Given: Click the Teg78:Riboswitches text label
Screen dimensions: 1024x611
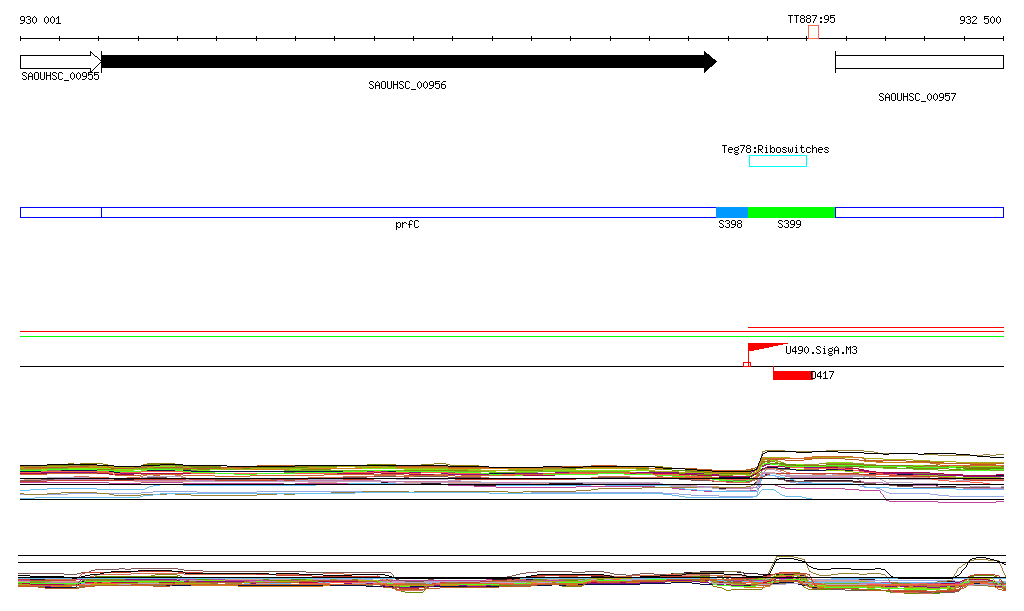Looking at the screenshot, I should pyautogui.click(x=775, y=149).
